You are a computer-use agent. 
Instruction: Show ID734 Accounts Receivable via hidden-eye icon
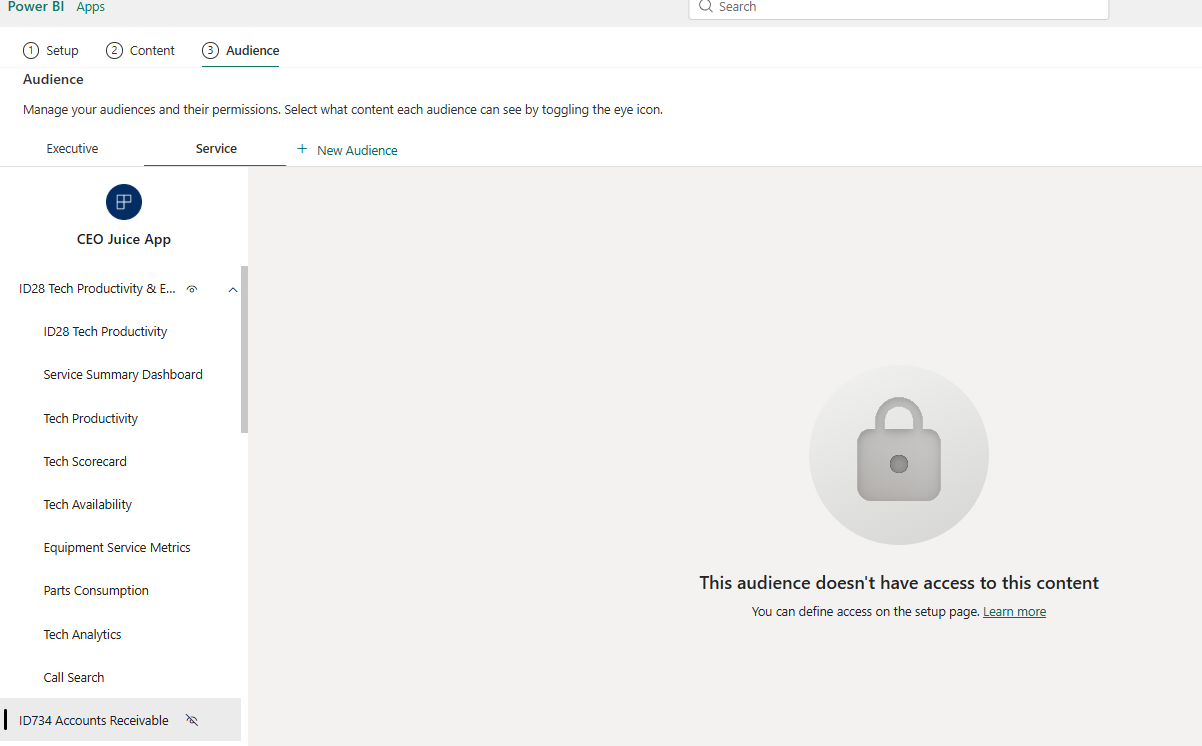coord(192,720)
